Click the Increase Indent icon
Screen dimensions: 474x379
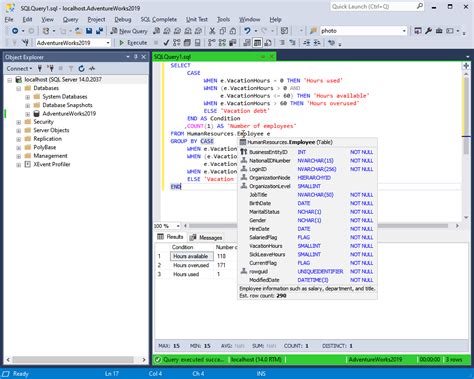pos(317,43)
